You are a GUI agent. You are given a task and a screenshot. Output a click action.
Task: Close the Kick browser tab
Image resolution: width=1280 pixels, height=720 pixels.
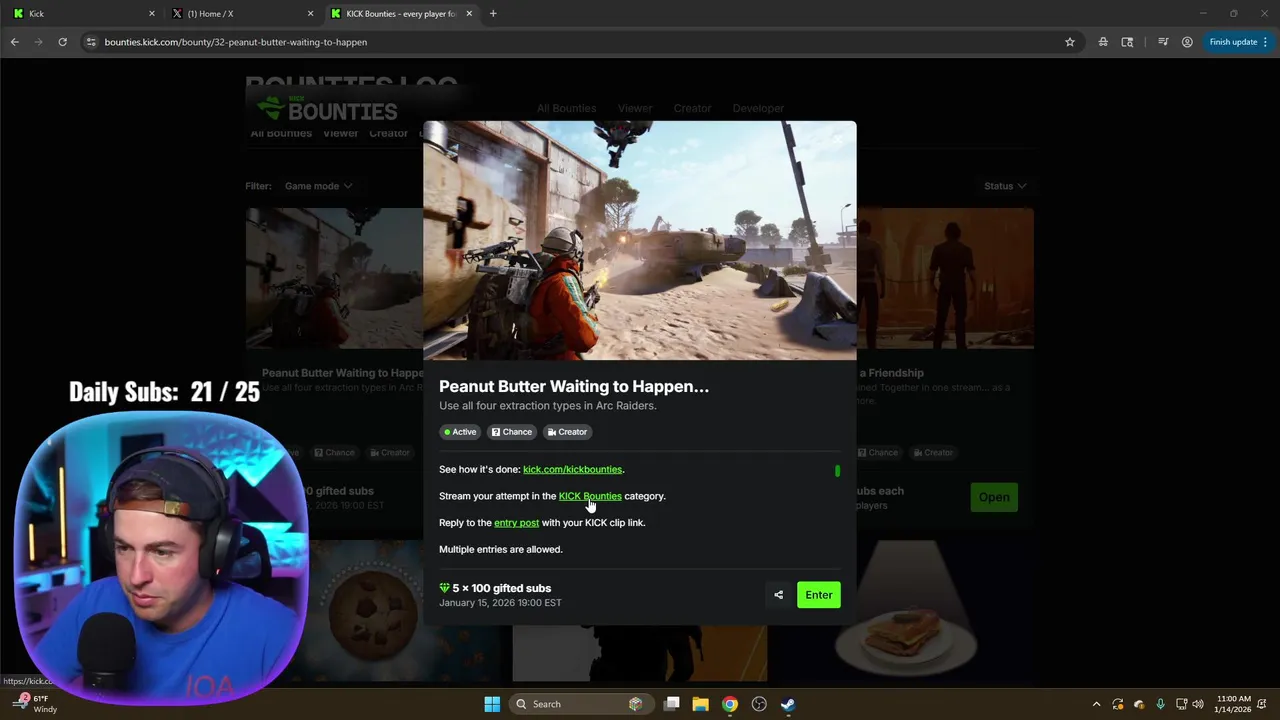click(152, 14)
